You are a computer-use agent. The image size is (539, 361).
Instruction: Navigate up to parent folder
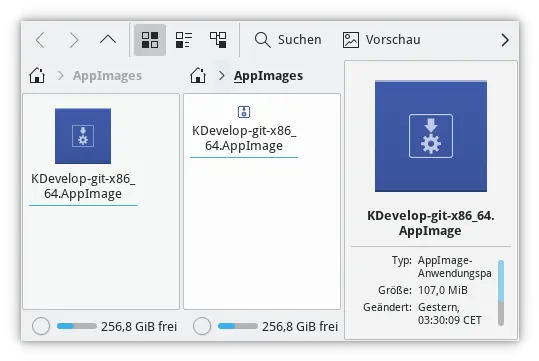[x=108, y=40]
